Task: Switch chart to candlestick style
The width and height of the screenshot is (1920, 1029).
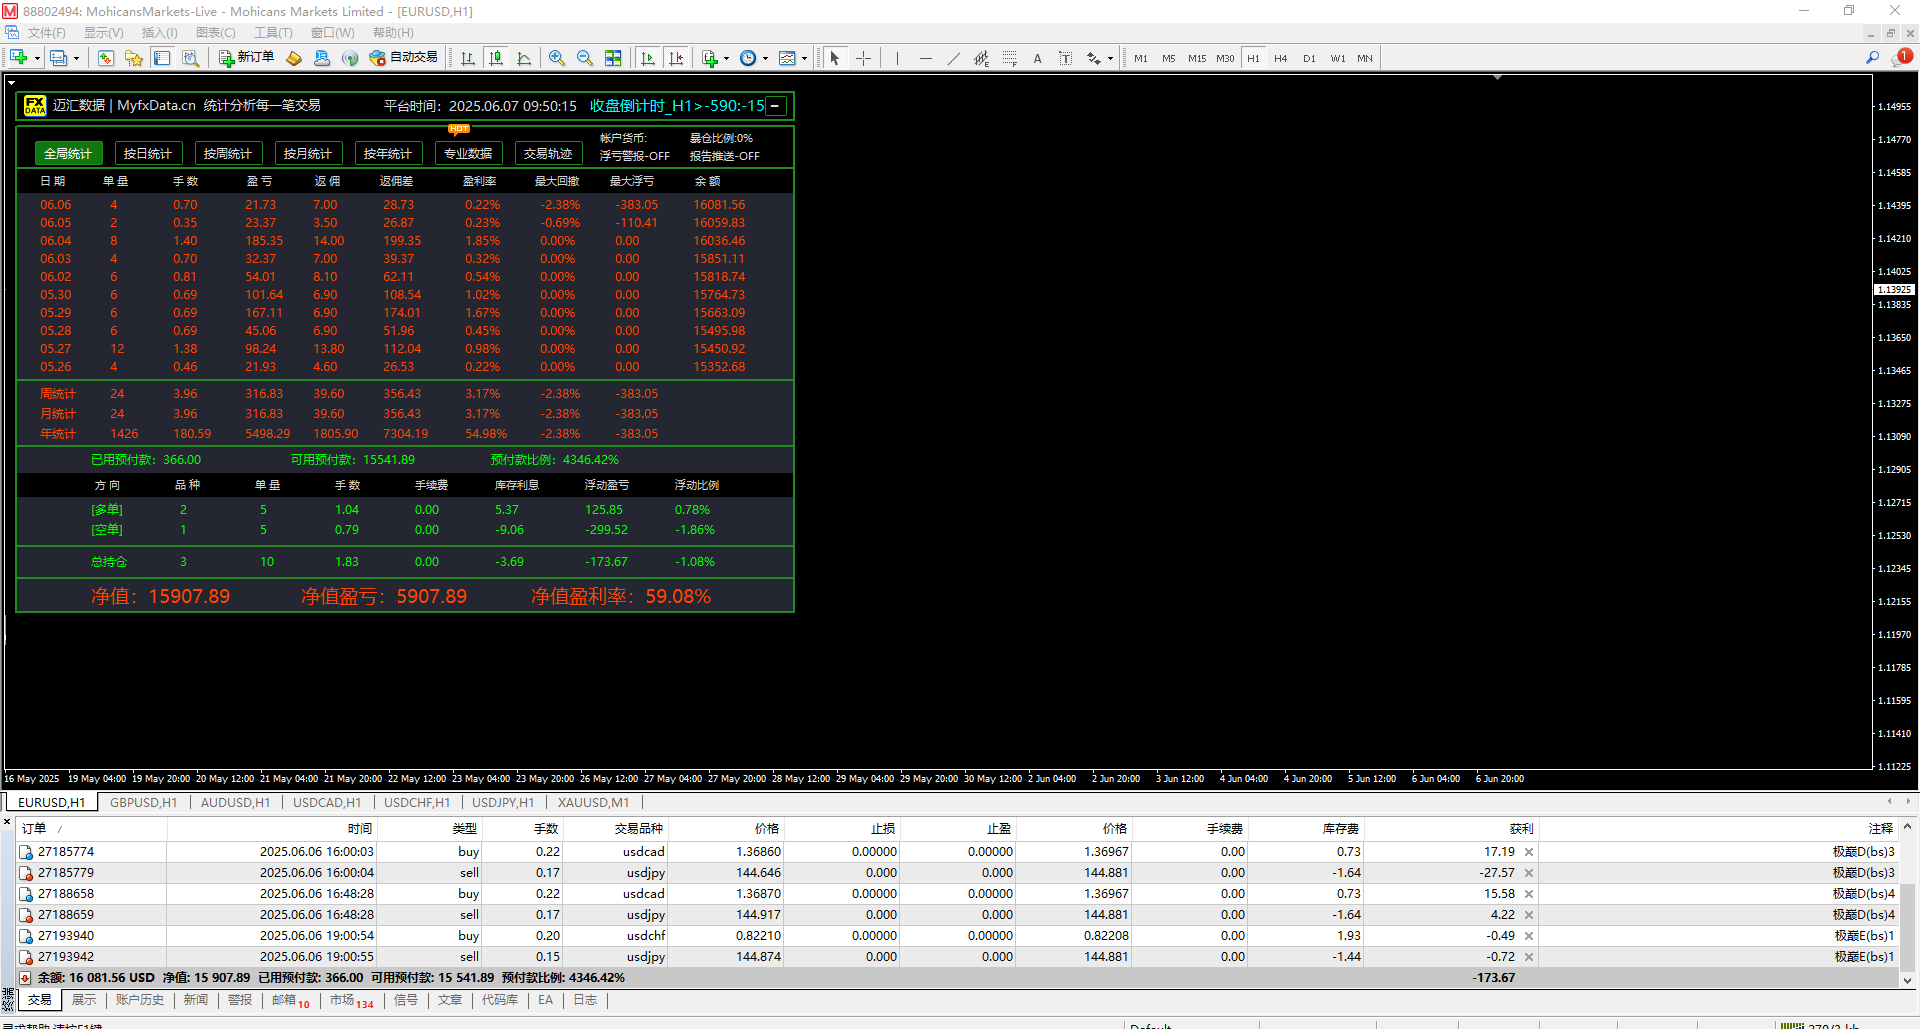Action: click(x=496, y=58)
